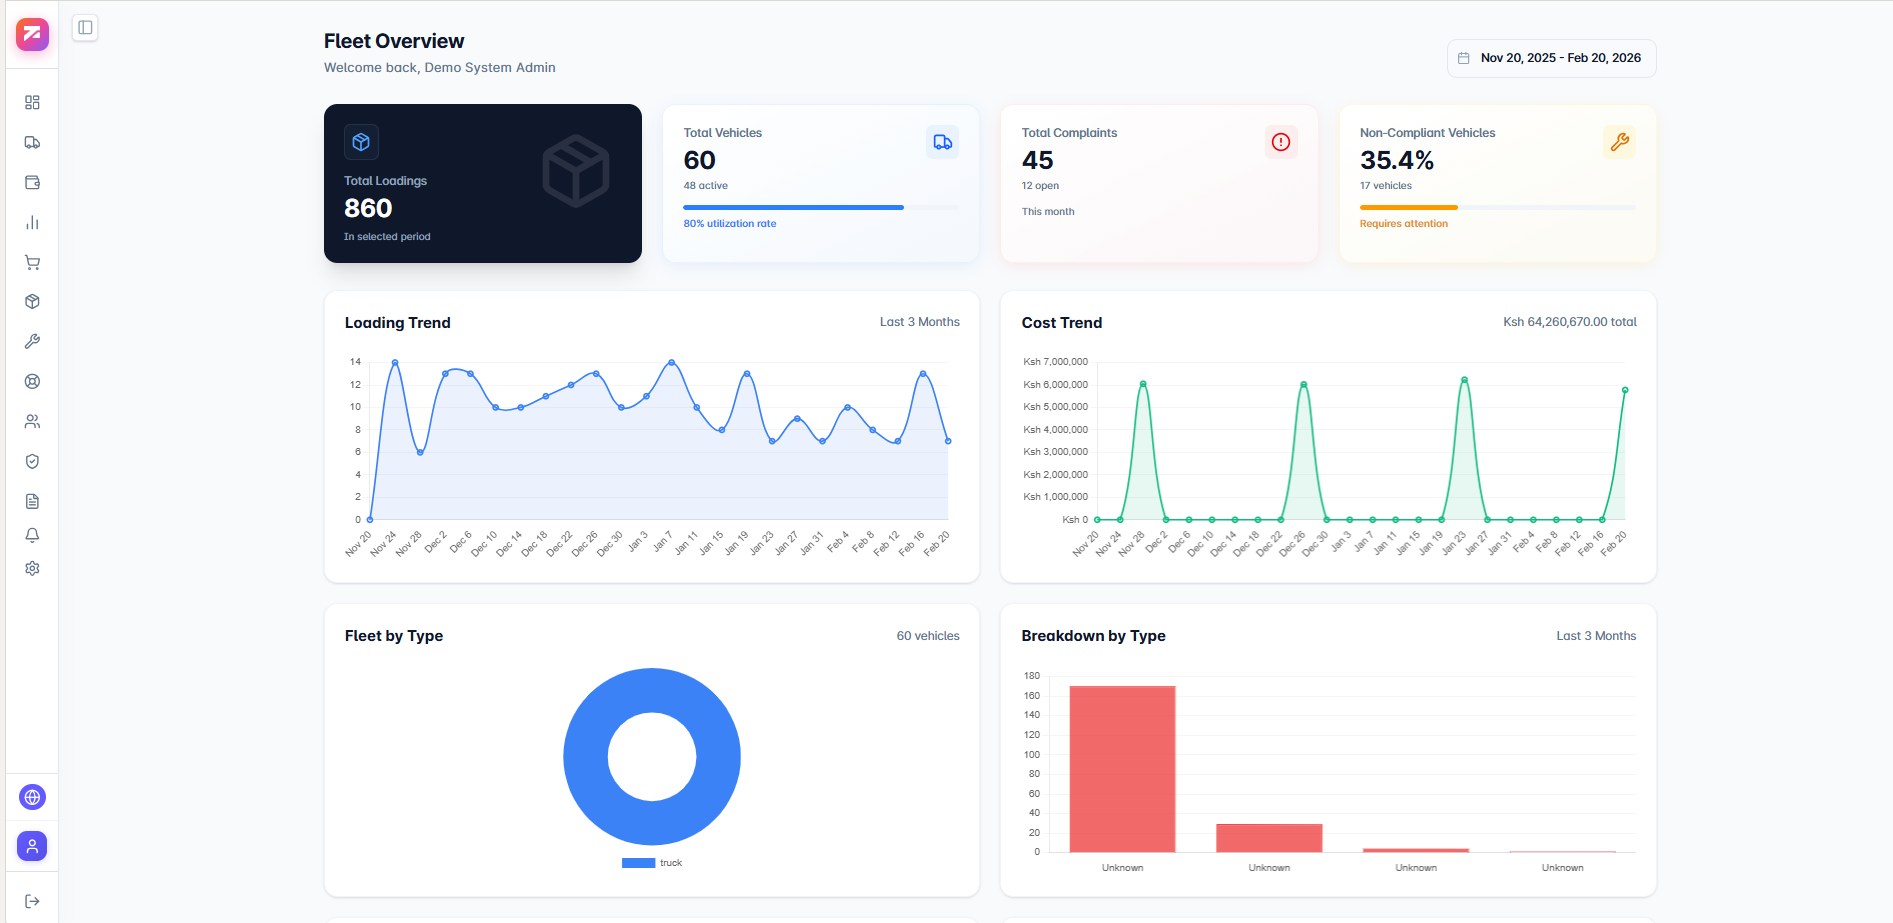Open the wrench maintenance sidebar icon
Image resolution: width=1893 pixels, height=923 pixels.
32,341
